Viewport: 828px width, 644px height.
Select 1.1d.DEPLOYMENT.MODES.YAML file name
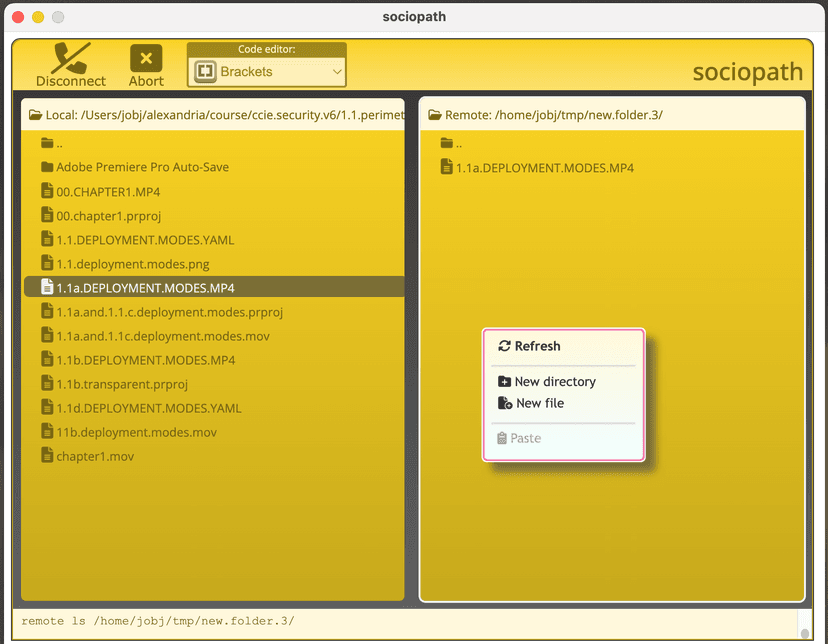tap(149, 409)
